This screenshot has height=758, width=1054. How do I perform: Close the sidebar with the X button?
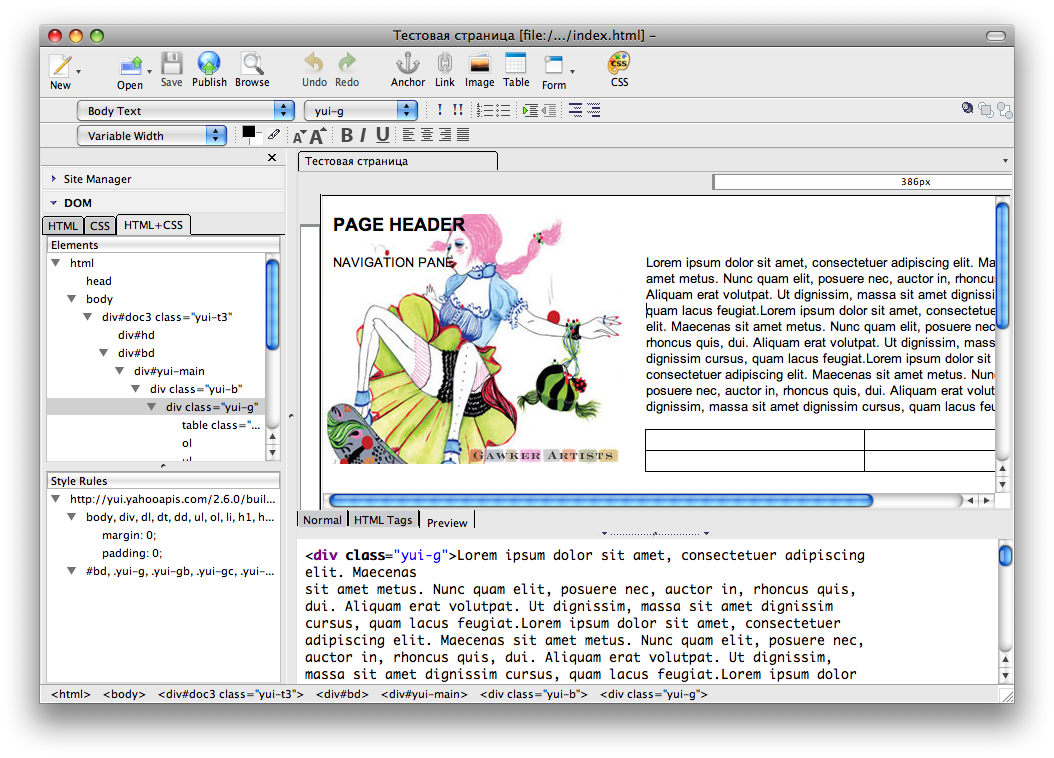click(x=272, y=157)
